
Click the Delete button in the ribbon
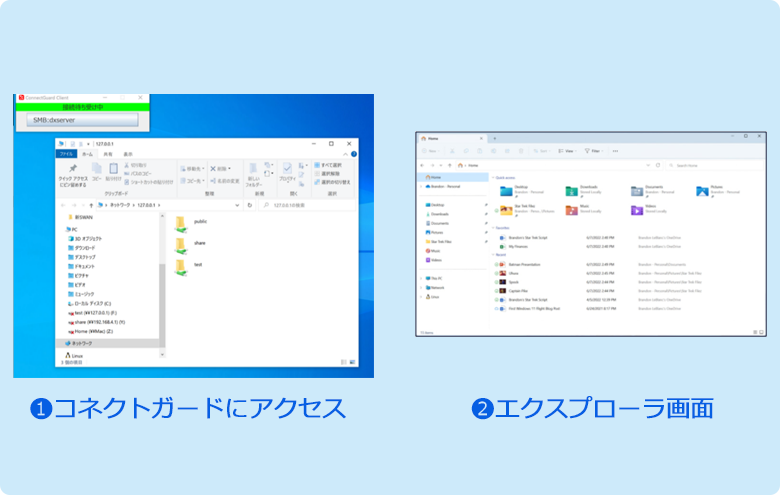[220, 169]
